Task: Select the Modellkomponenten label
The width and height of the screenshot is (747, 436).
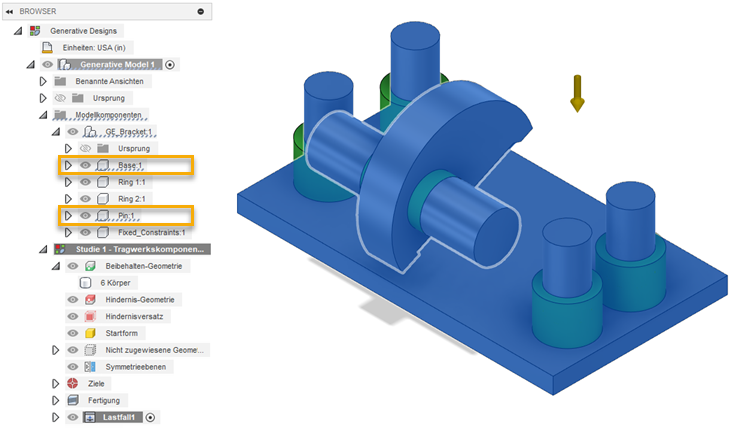Action: 108,115
